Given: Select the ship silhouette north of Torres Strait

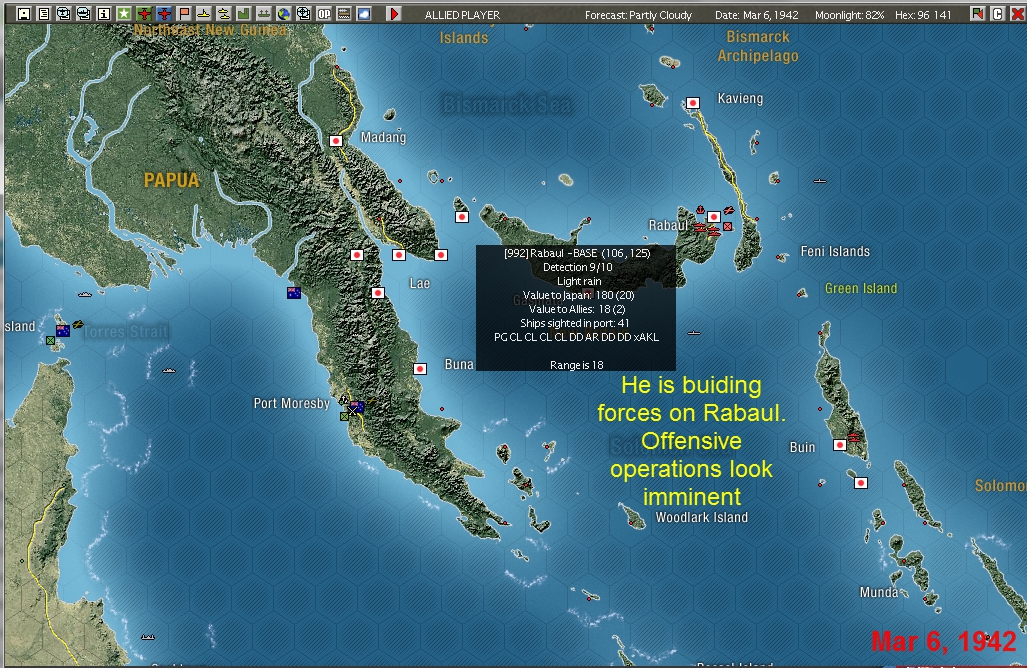Looking at the screenshot, I should coord(84,295).
